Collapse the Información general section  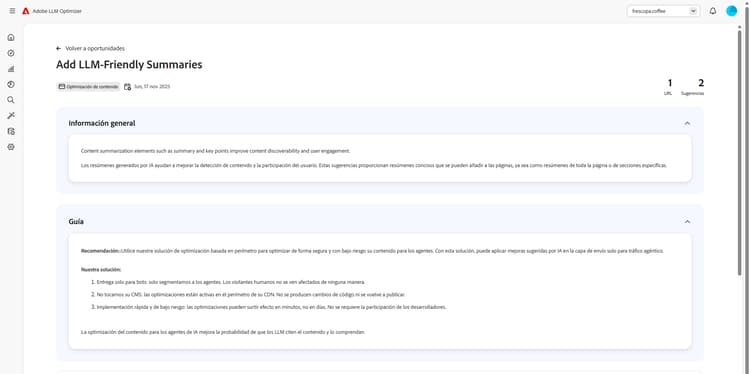pos(687,123)
